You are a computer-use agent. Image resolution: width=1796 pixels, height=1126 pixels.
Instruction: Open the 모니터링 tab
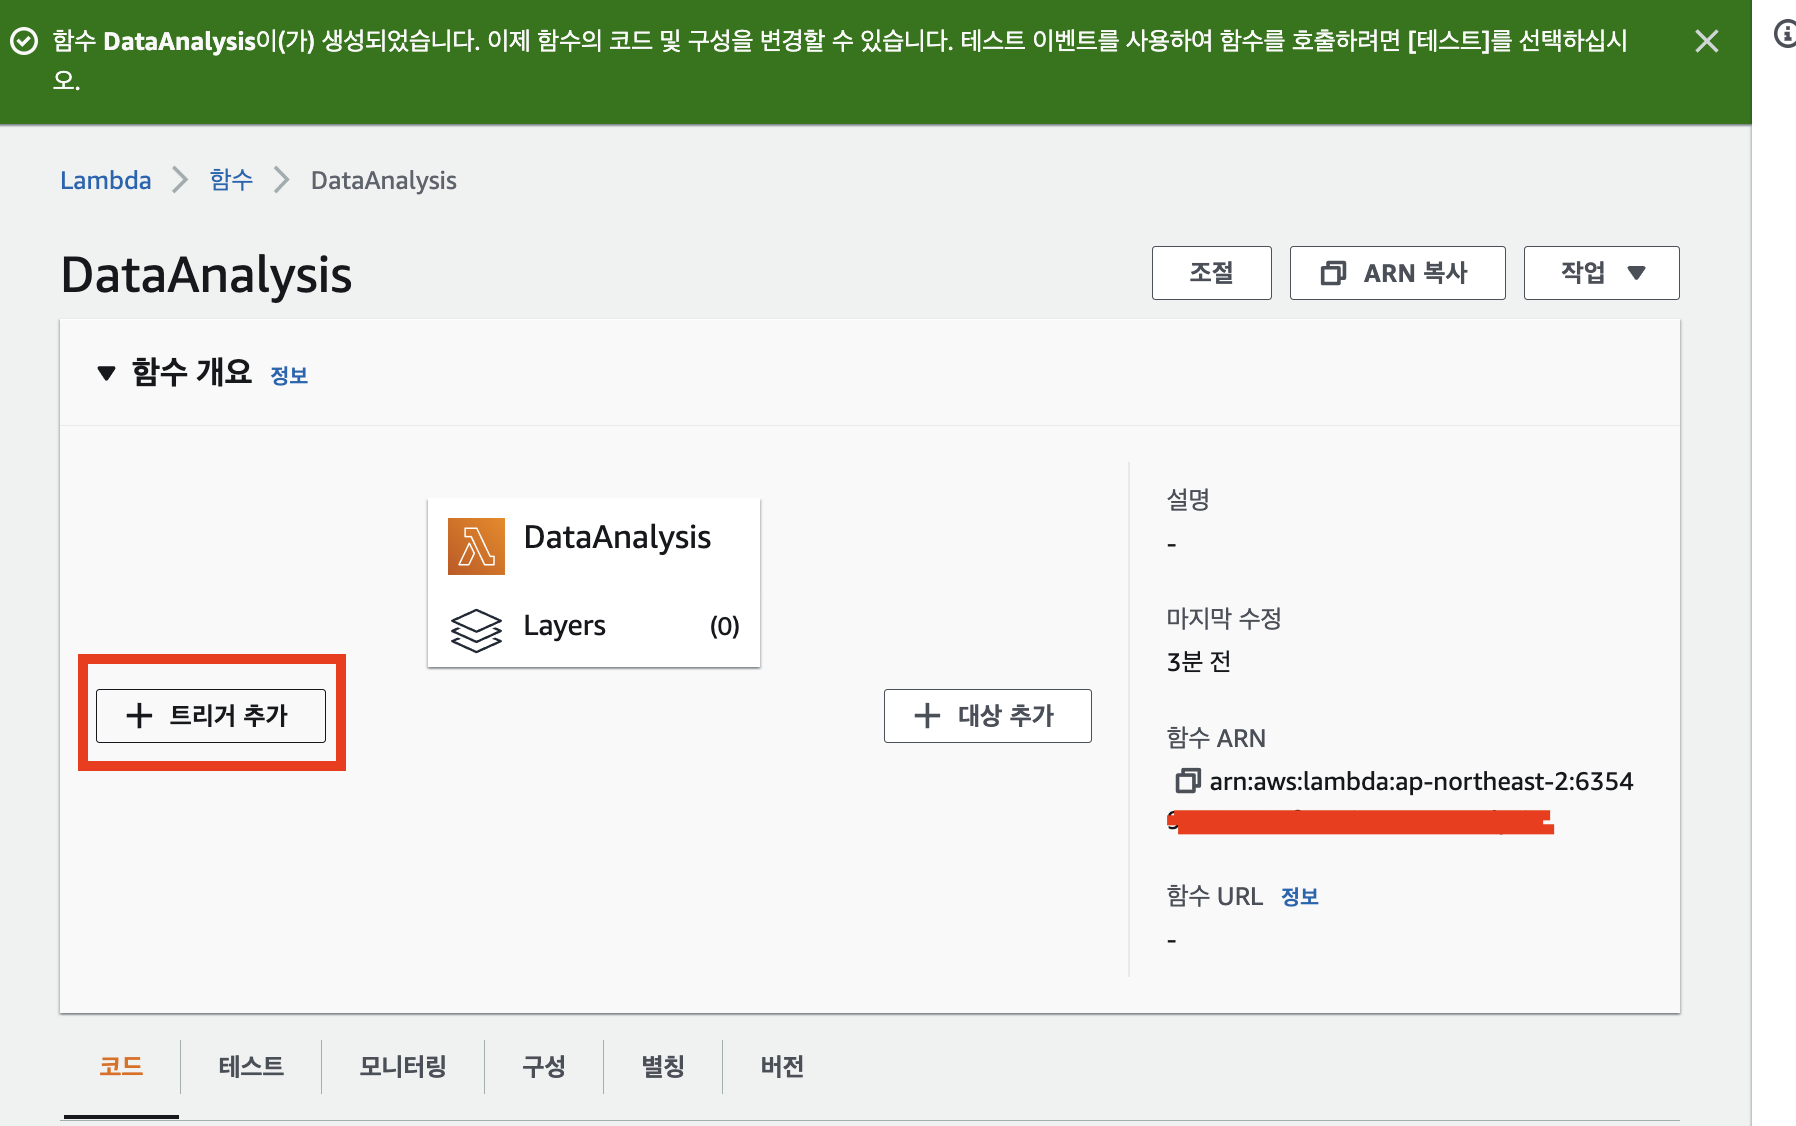coord(403,1067)
